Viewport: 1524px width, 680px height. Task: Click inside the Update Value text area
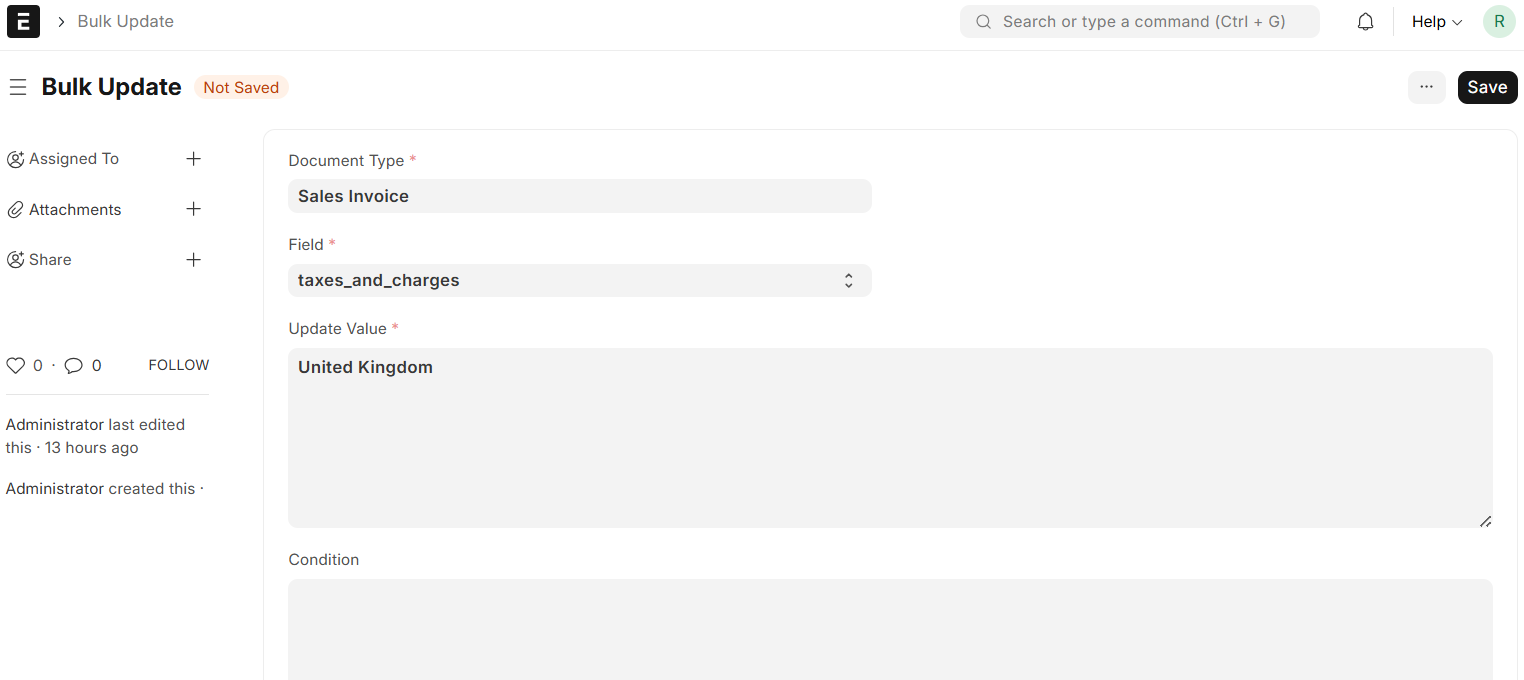pyautogui.click(x=890, y=438)
